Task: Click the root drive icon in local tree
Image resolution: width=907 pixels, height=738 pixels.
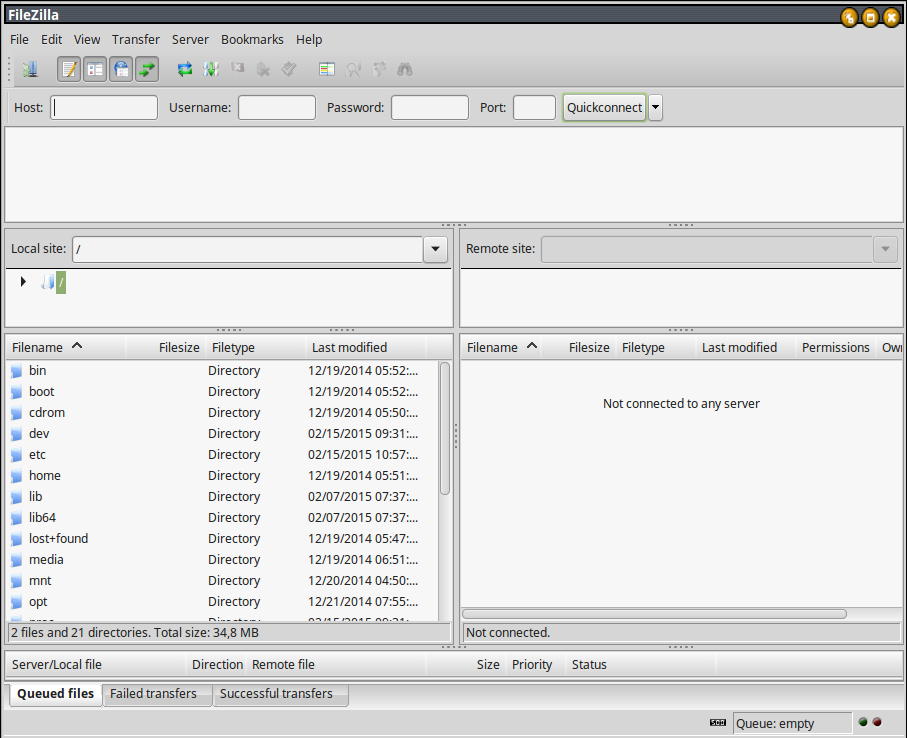Action: [x=47, y=282]
